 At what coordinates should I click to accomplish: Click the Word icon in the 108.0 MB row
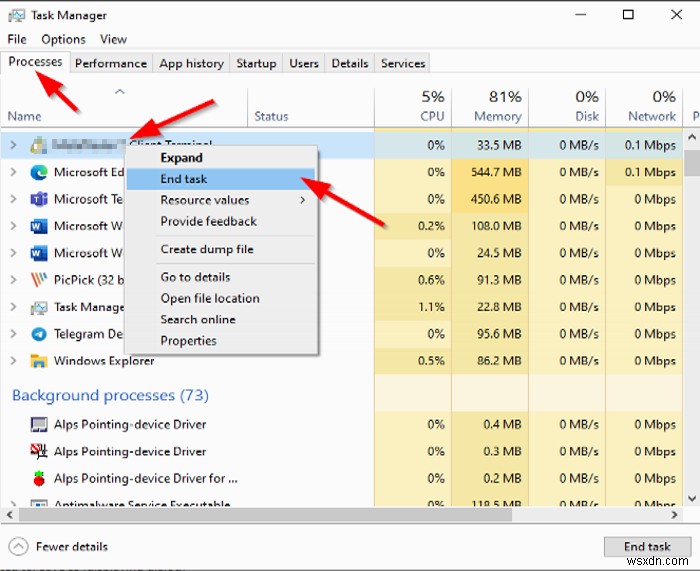pyautogui.click(x=39, y=226)
